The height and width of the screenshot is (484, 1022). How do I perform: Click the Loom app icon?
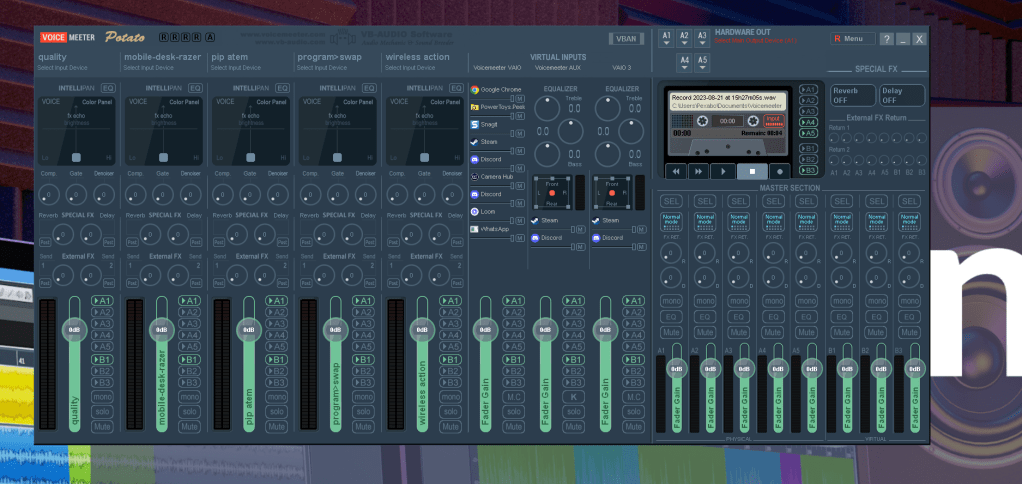(x=474, y=212)
